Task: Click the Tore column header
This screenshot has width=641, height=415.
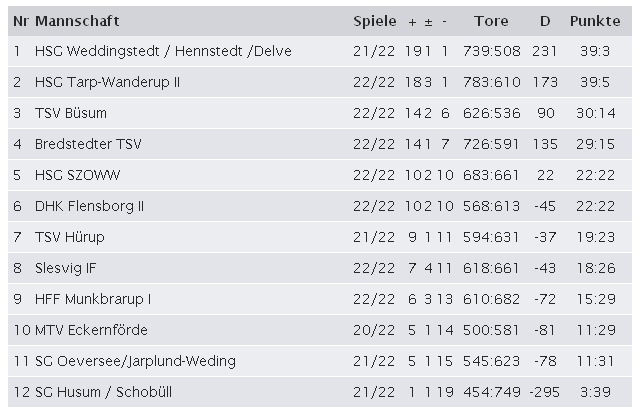Action: pos(491,21)
